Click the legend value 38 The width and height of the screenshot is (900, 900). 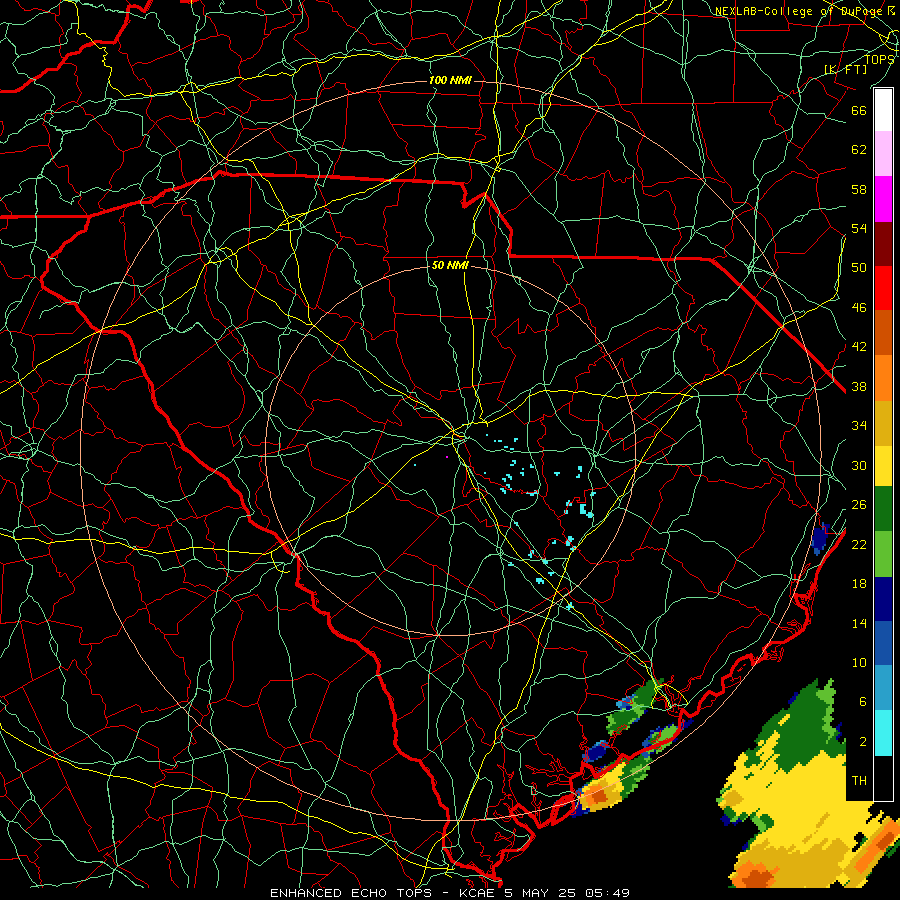(859, 386)
